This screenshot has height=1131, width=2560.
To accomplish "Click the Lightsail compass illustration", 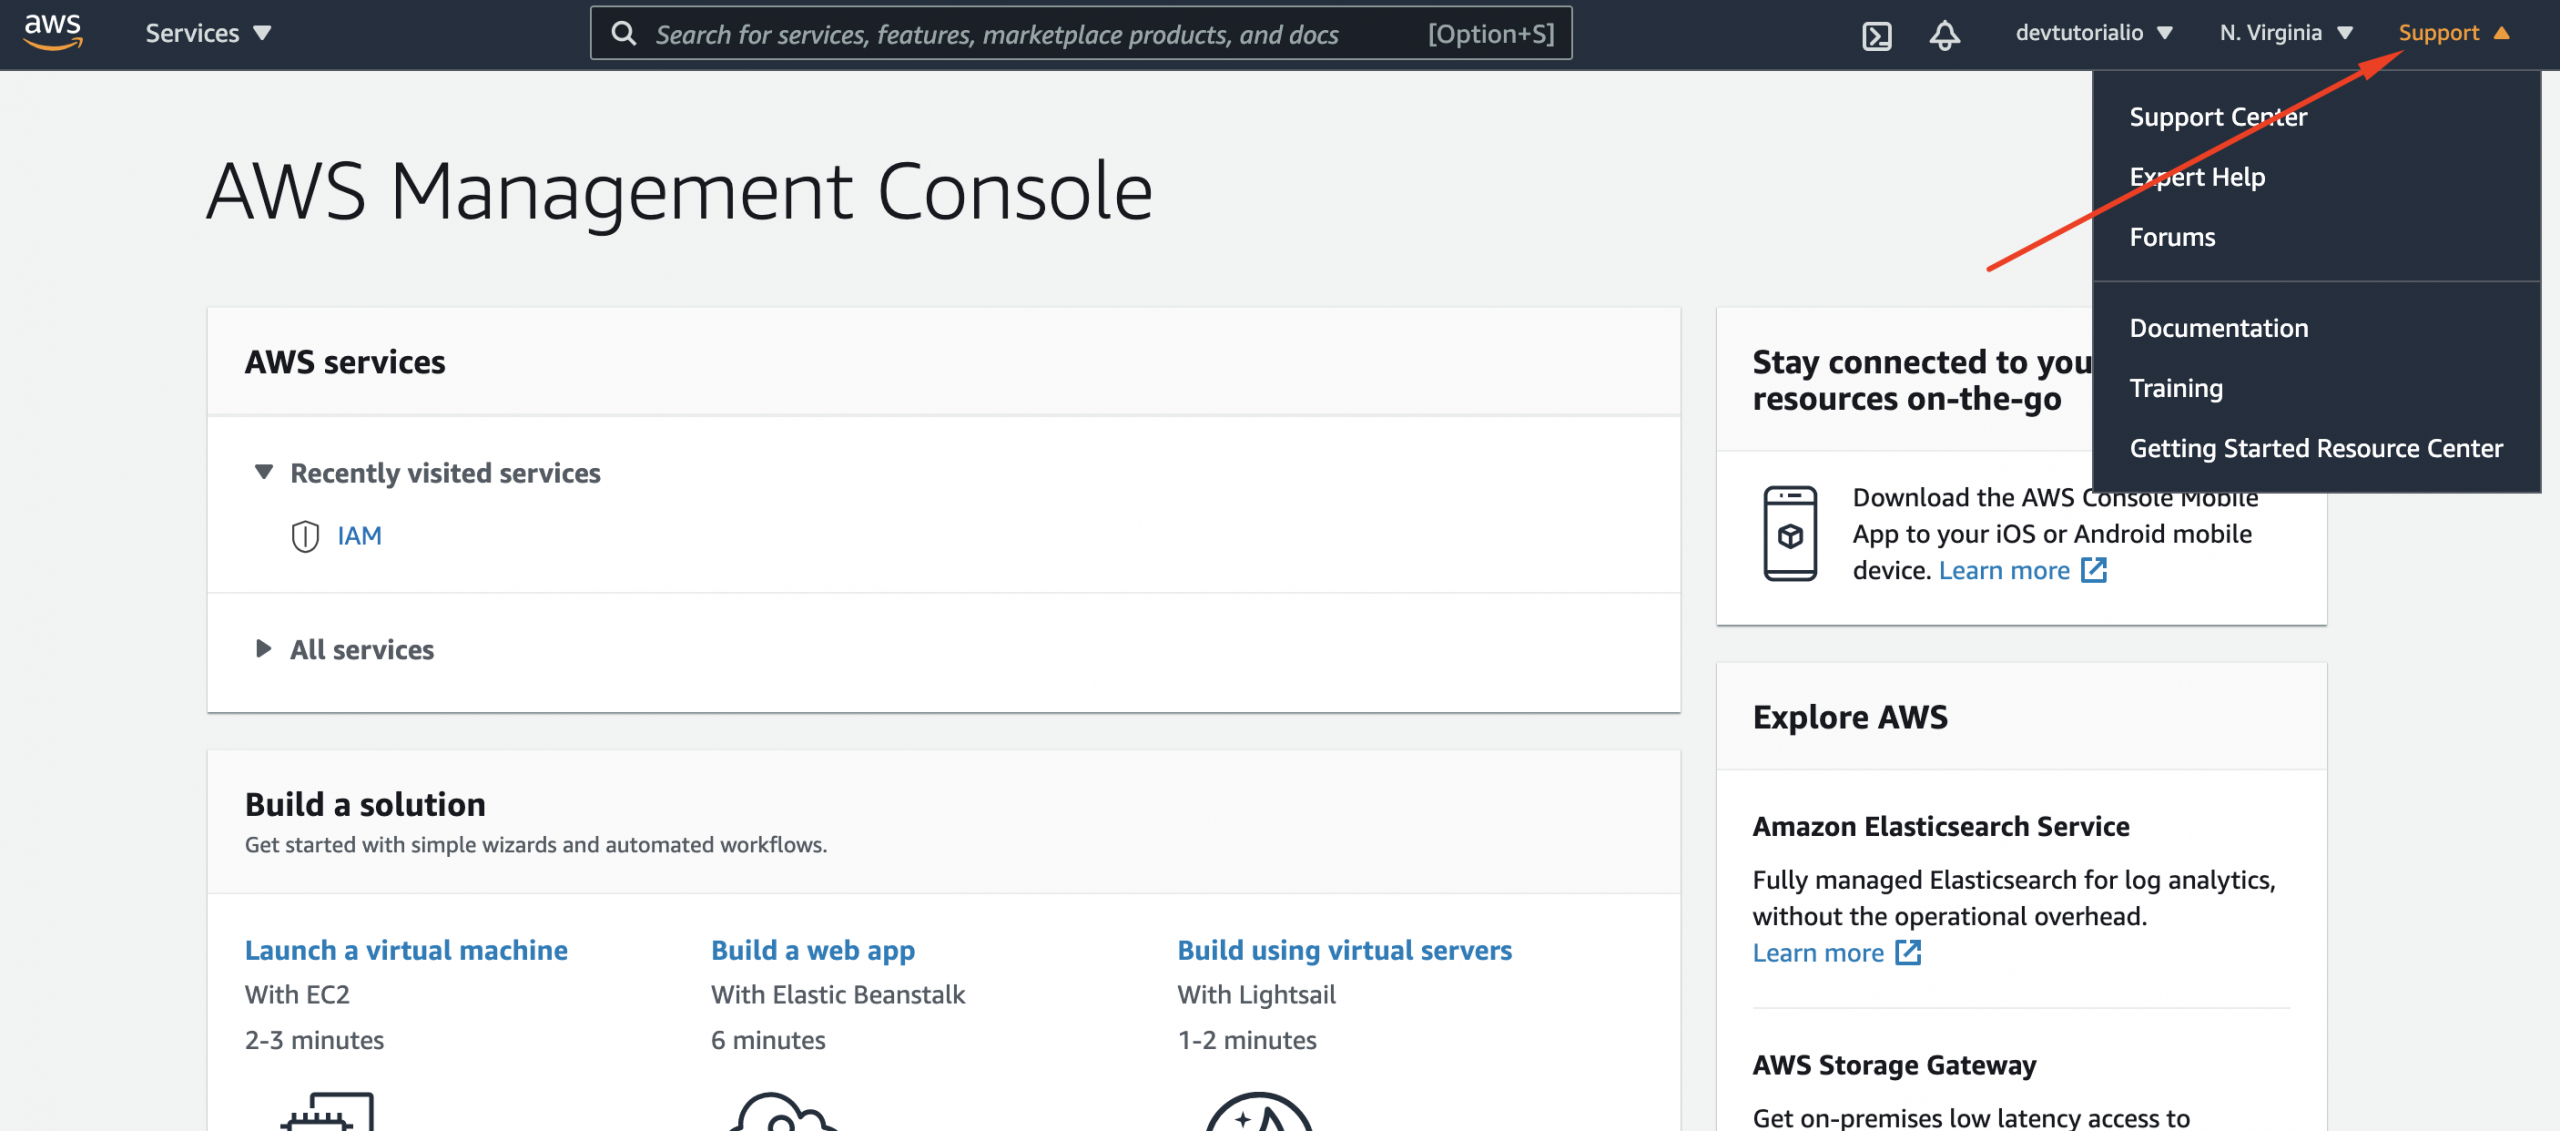I will click(1258, 1112).
